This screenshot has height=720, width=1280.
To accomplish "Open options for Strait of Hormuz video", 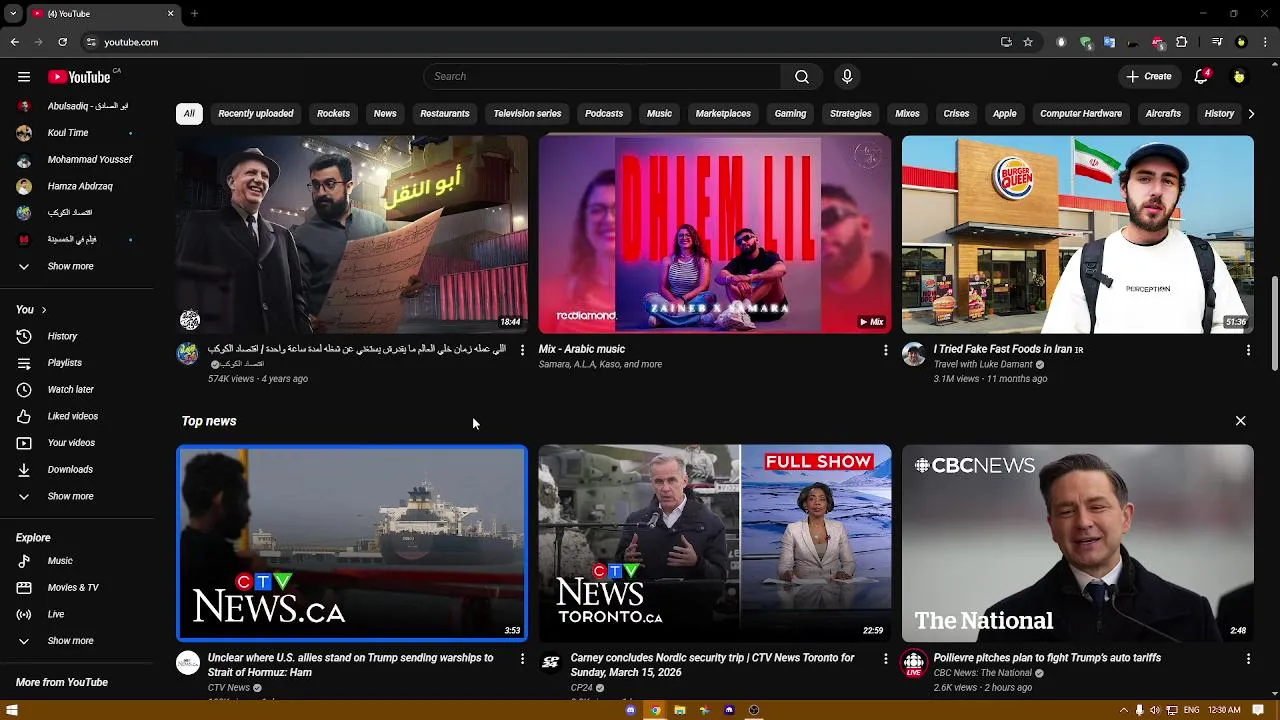I will [522, 659].
